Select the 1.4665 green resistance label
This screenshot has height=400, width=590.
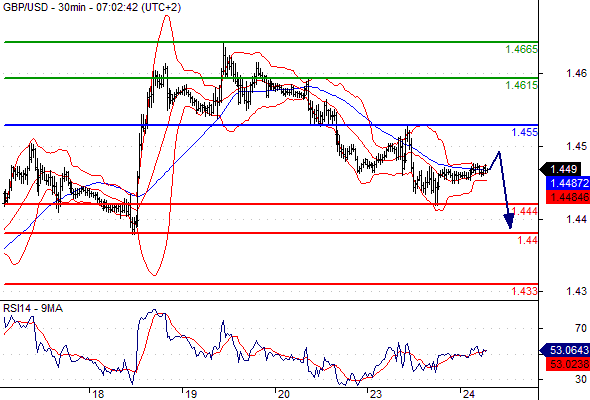pos(522,49)
